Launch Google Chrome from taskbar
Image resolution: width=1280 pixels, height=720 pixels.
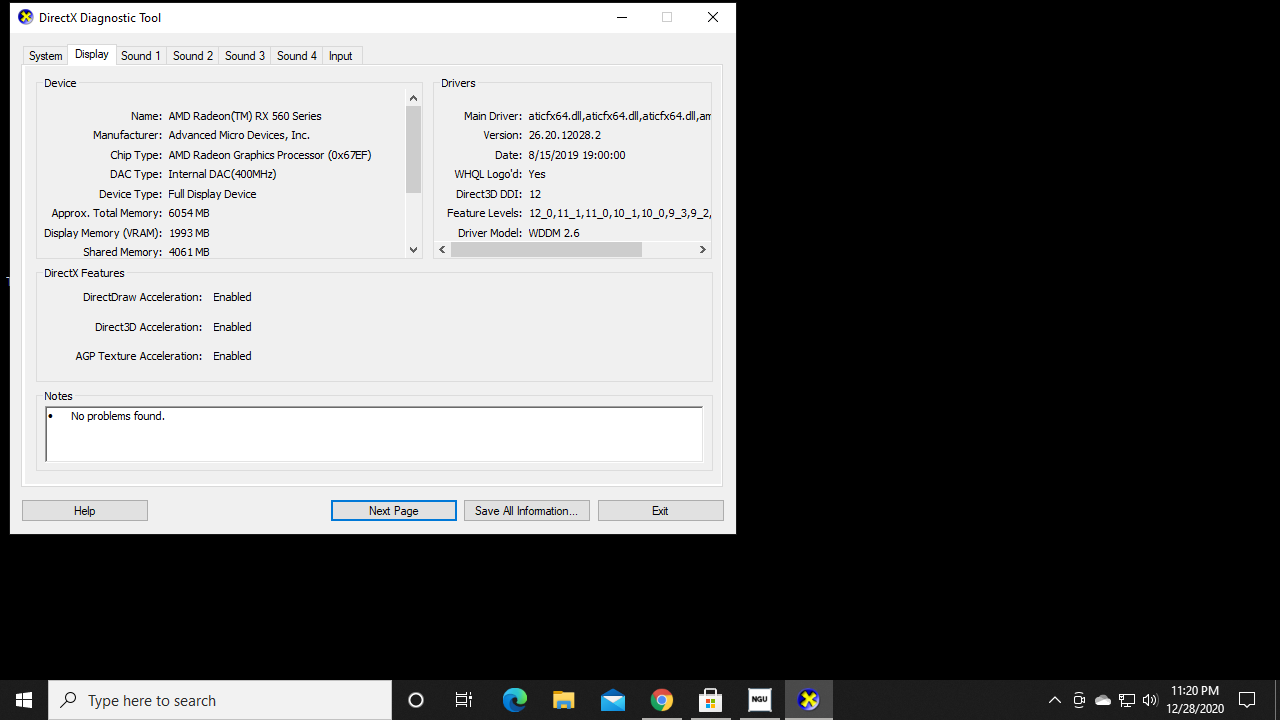[662, 700]
